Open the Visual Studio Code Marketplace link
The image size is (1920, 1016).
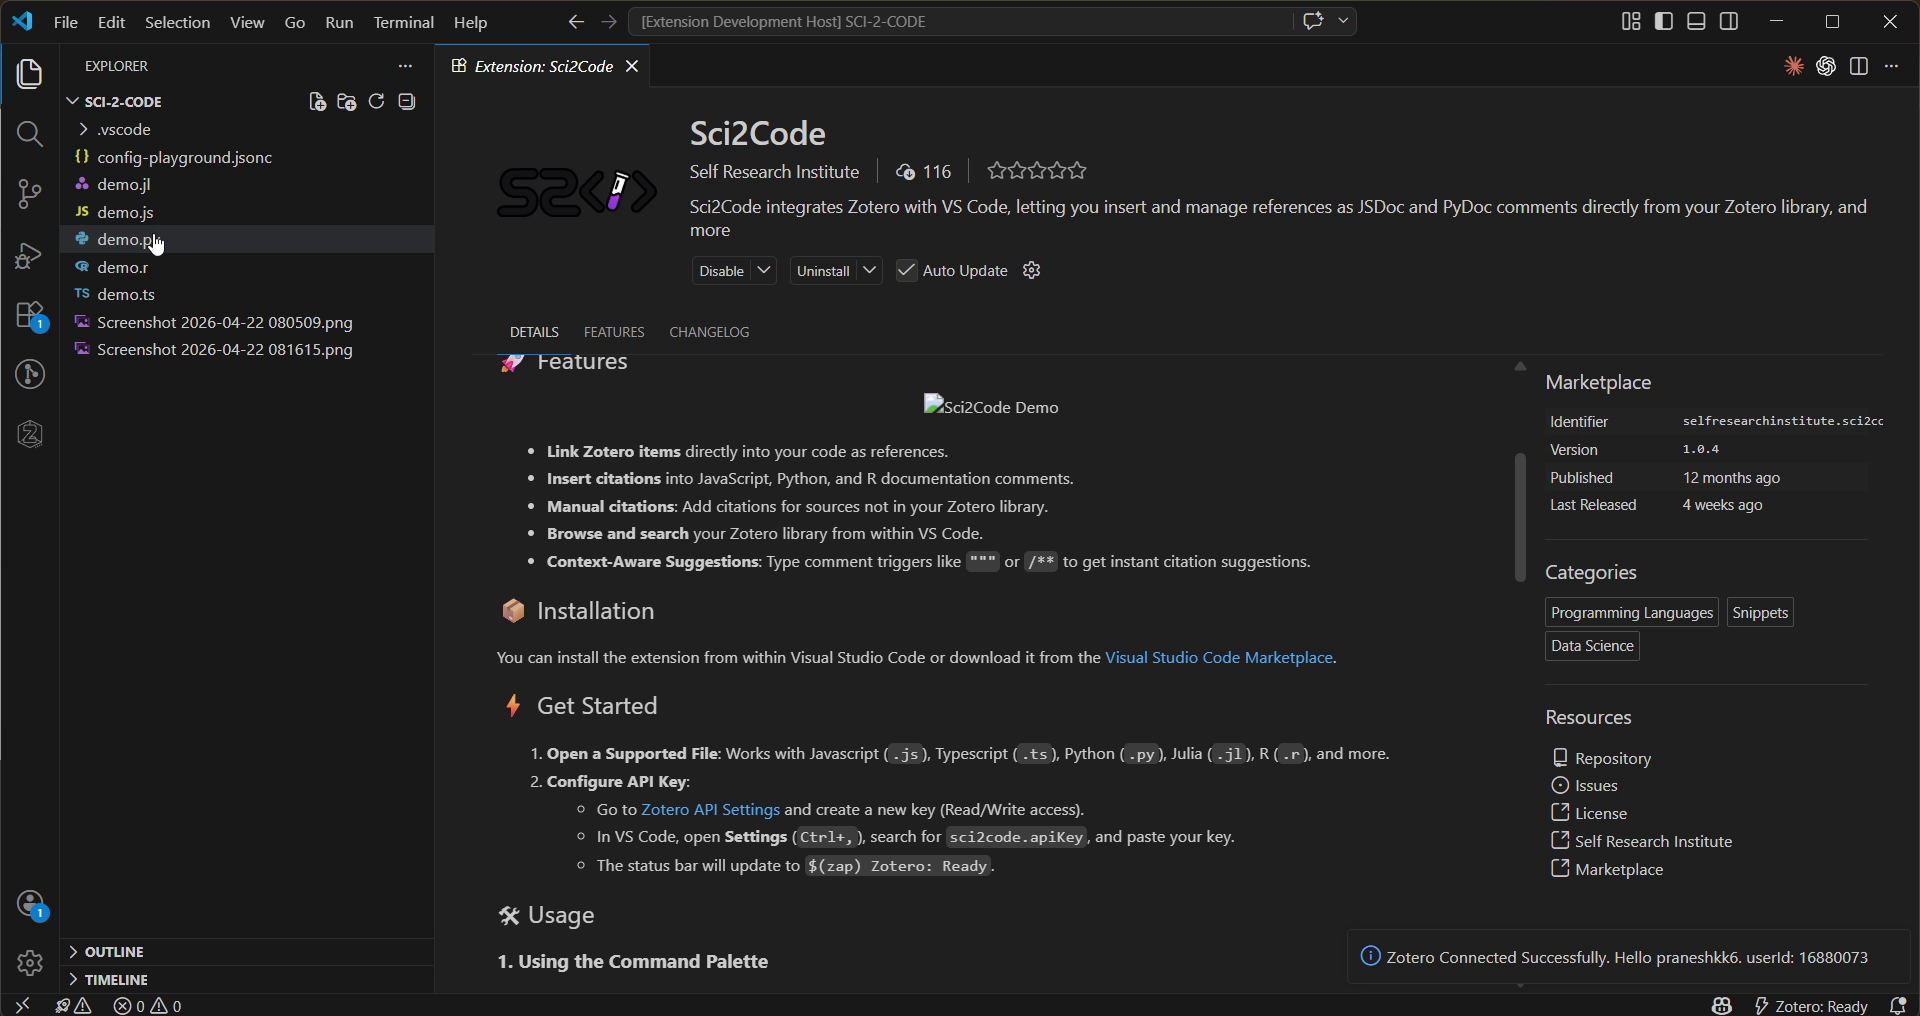click(x=1218, y=658)
